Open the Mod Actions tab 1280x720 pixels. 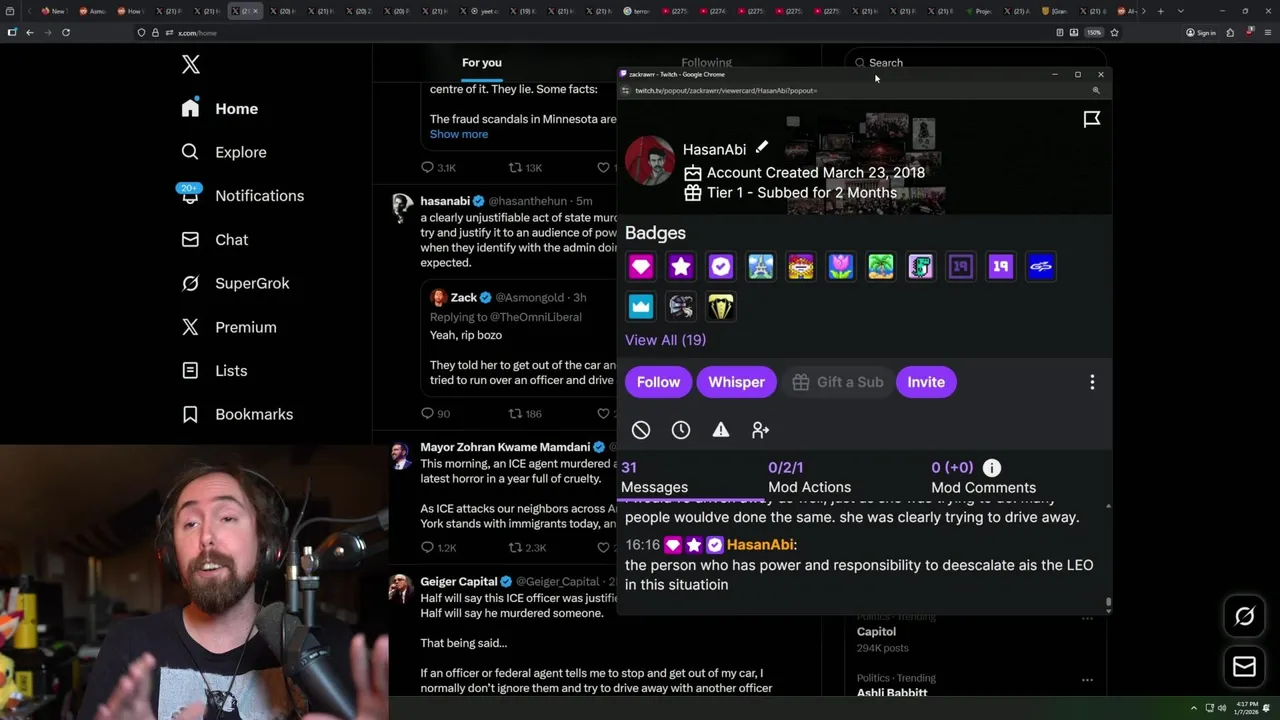[x=809, y=477]
